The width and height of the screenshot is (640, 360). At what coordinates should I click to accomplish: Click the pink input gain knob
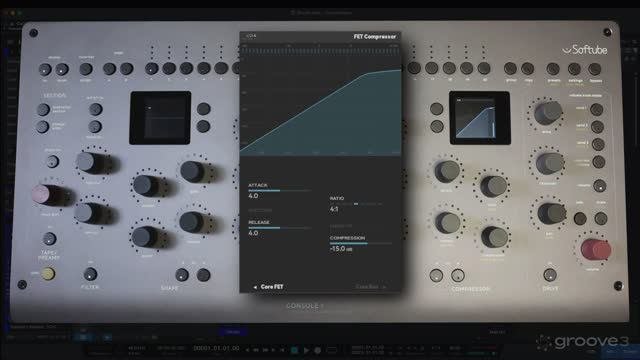[45, 194]
